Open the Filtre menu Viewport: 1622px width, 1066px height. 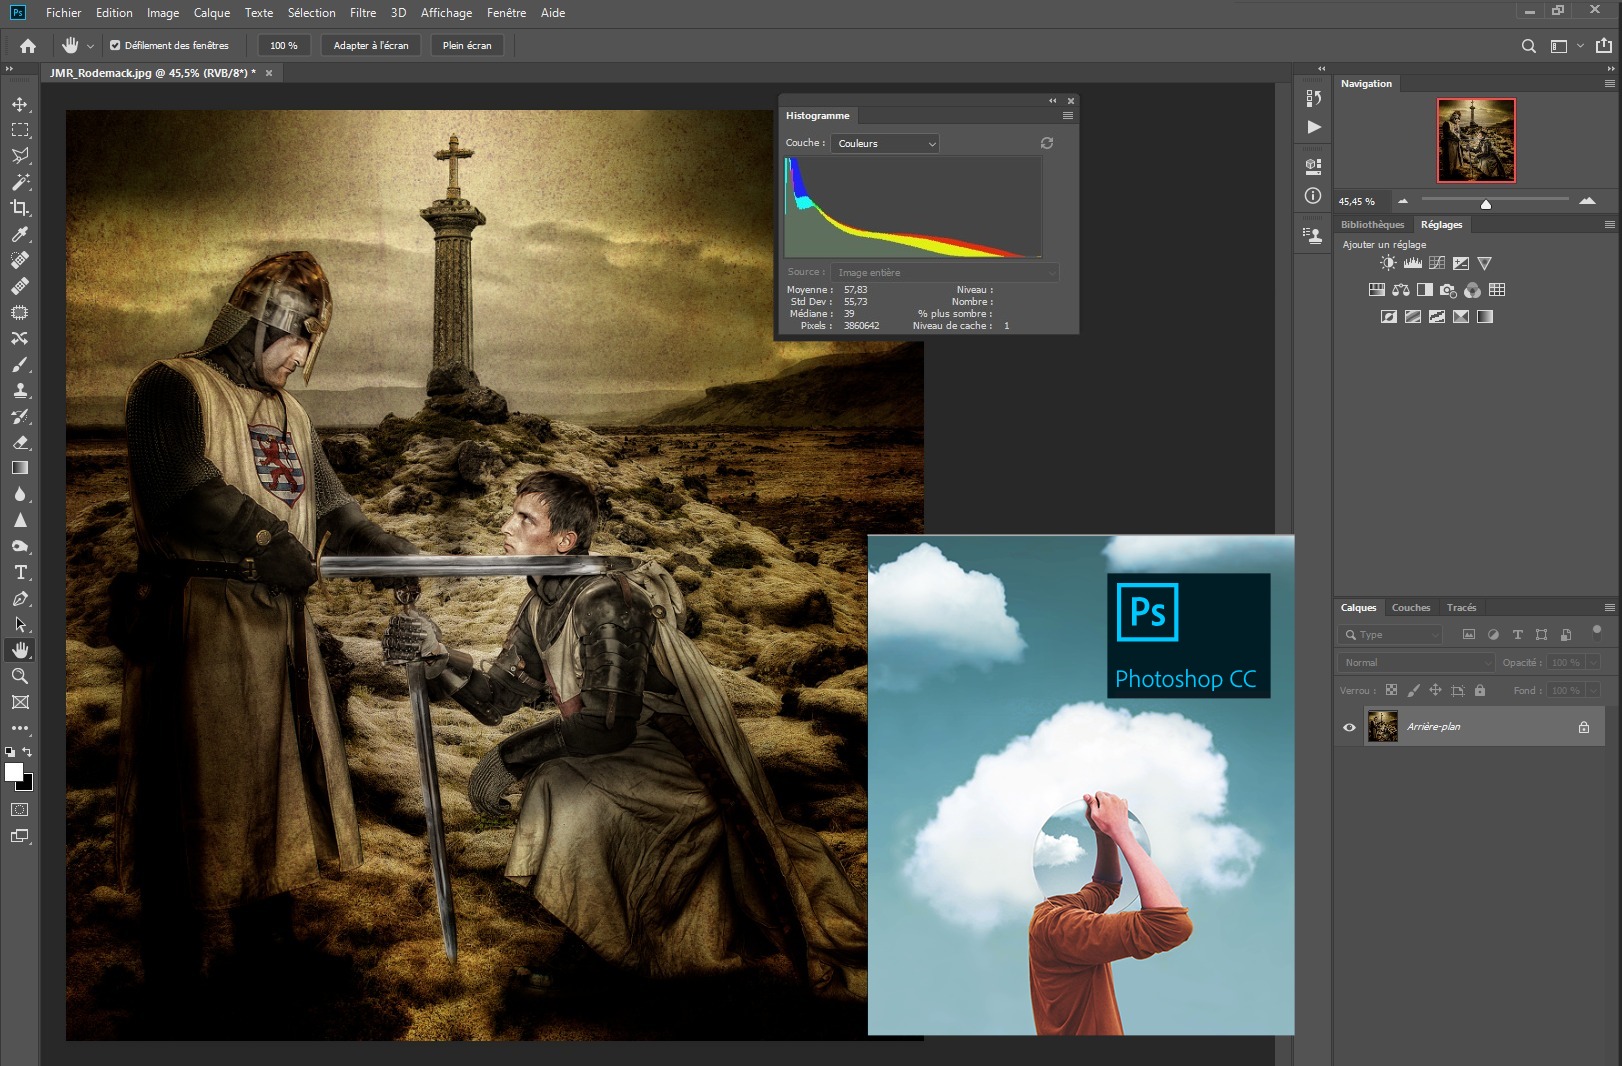pos(363,13)
